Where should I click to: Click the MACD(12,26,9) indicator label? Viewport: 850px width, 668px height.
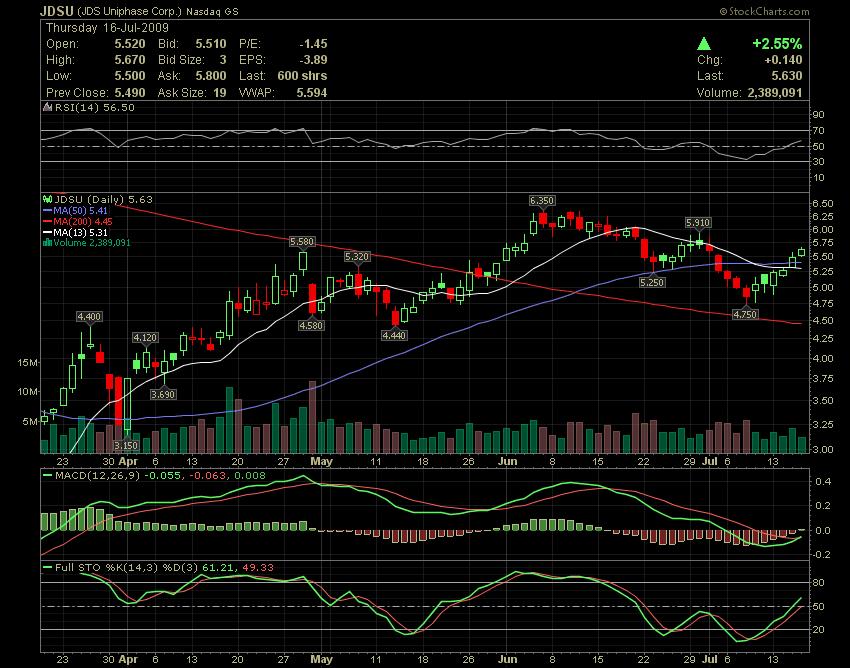point(98,476)
